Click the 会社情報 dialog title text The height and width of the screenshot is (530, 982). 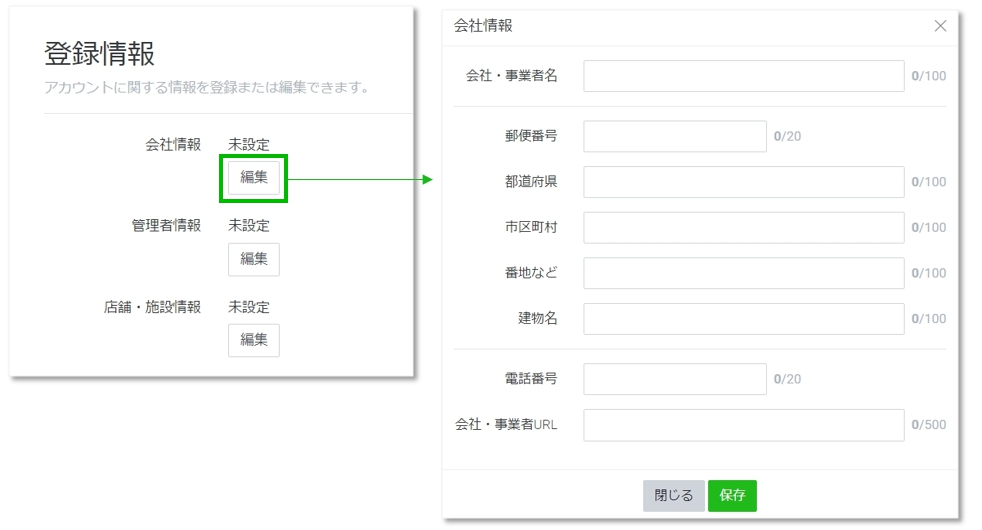(483, 25)
